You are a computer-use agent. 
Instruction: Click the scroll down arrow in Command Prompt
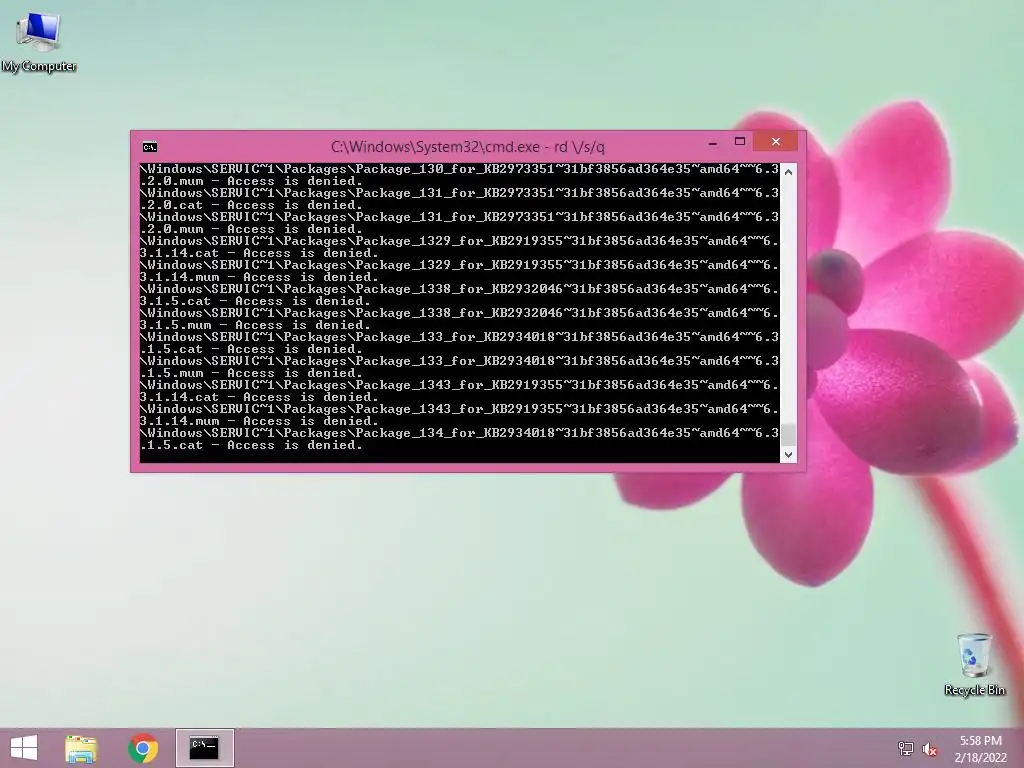[788, 455]
